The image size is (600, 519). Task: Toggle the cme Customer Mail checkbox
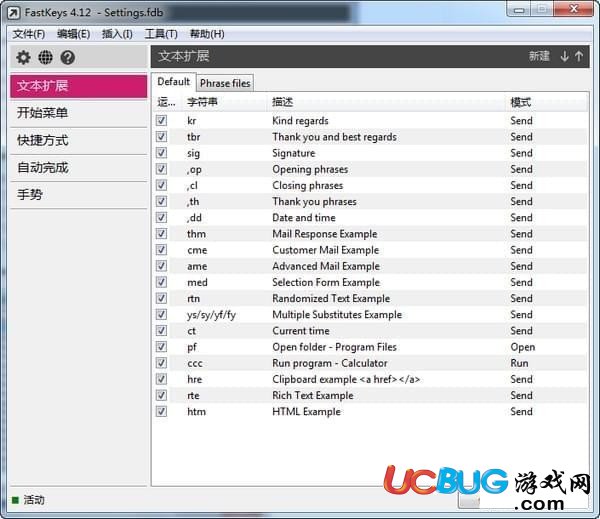[161, 250]
